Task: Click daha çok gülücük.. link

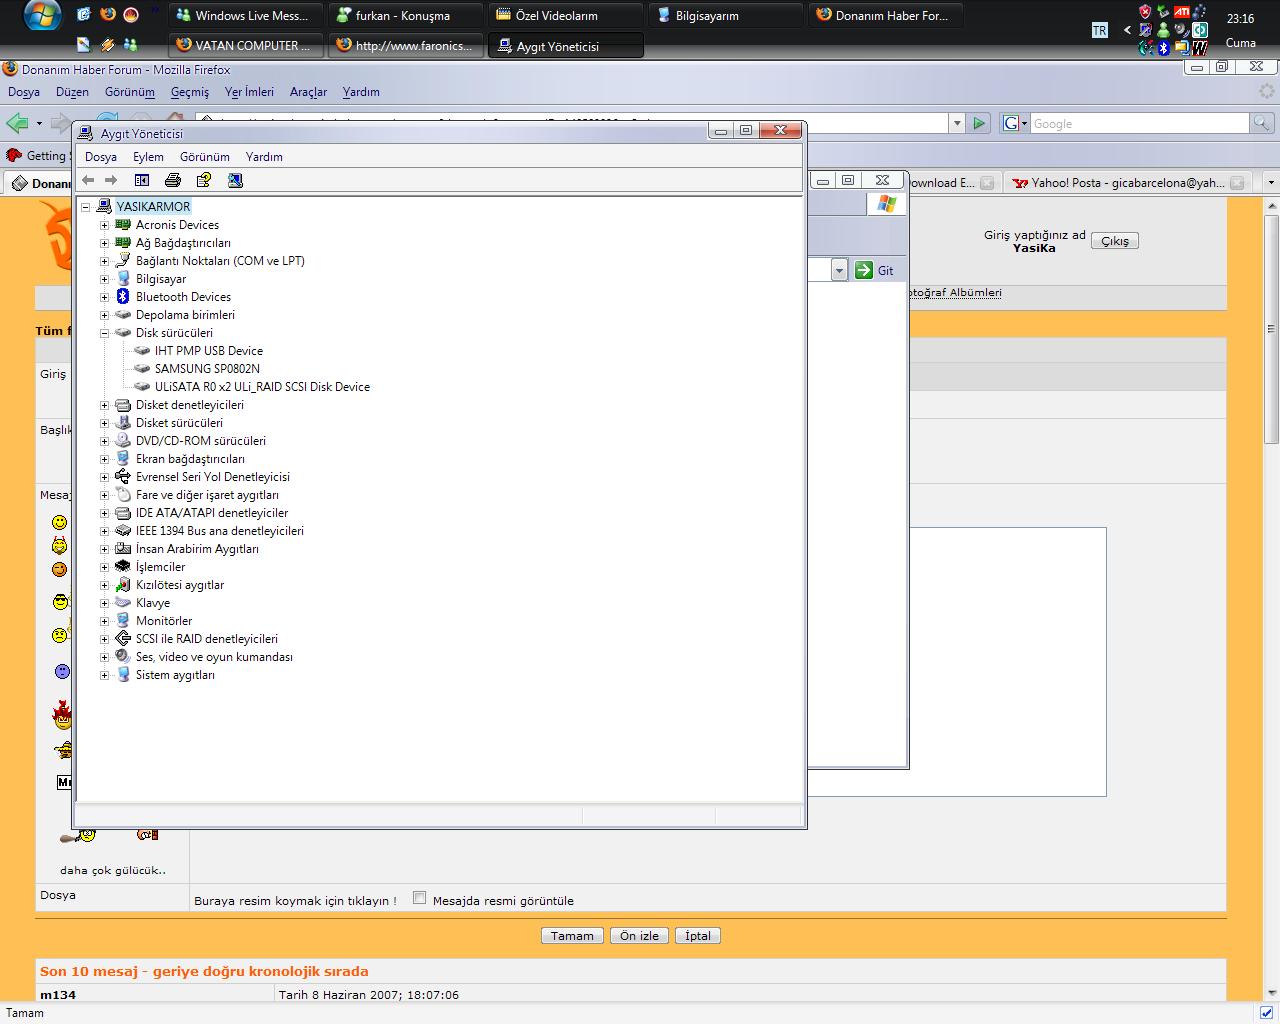Action: click(x=113, y=870)
